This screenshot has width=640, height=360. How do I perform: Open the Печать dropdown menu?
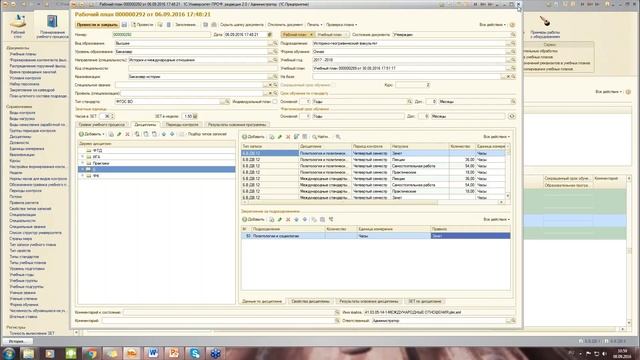[314, 25]
